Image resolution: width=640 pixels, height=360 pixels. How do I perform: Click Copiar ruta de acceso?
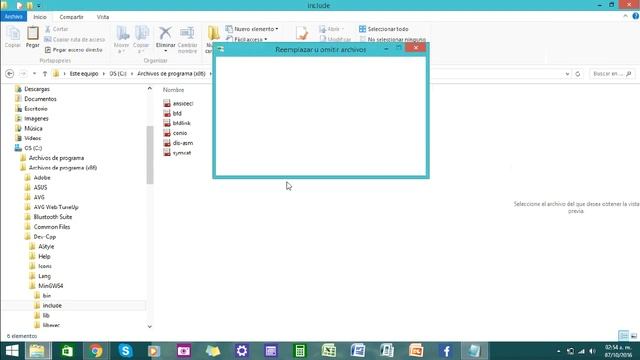pos(75,40)
